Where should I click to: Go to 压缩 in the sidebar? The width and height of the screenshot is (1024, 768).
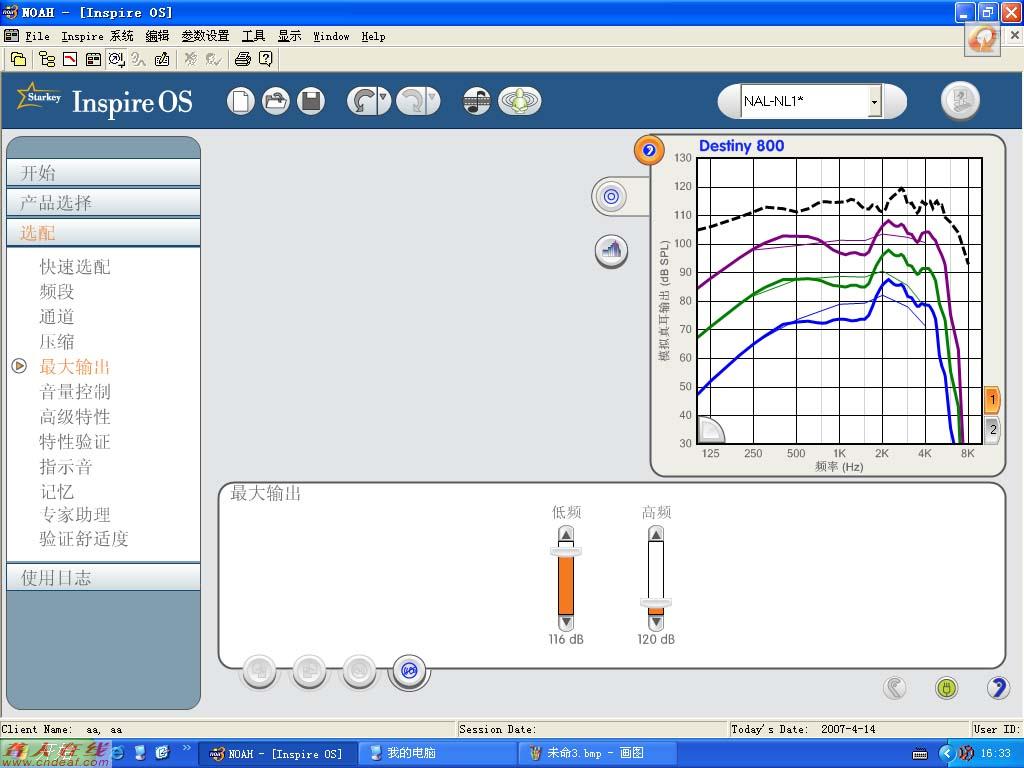click(x=57, y=342)
